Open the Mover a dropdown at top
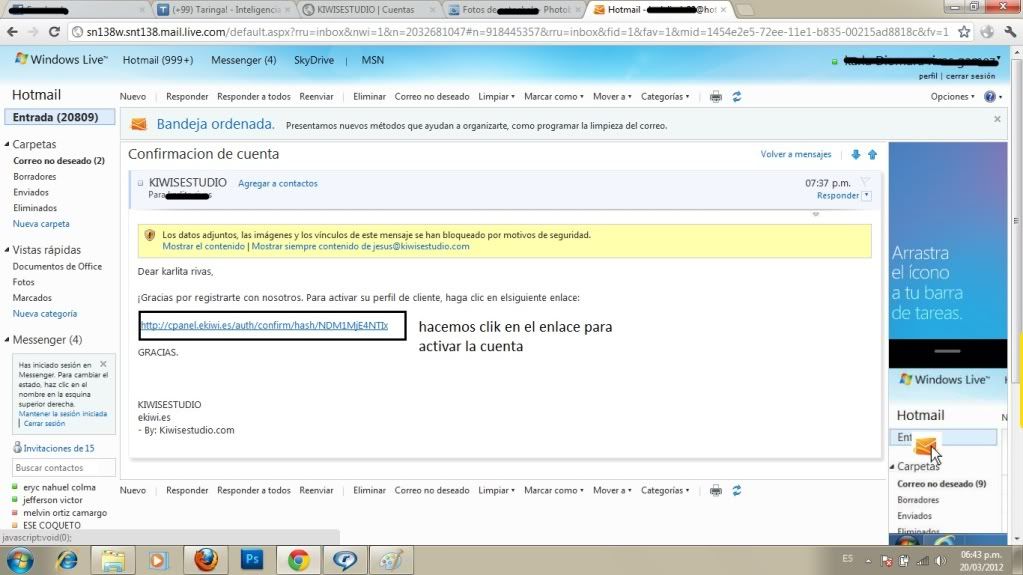The height and width of the screenshot is (575, 1023). [612, 97]
